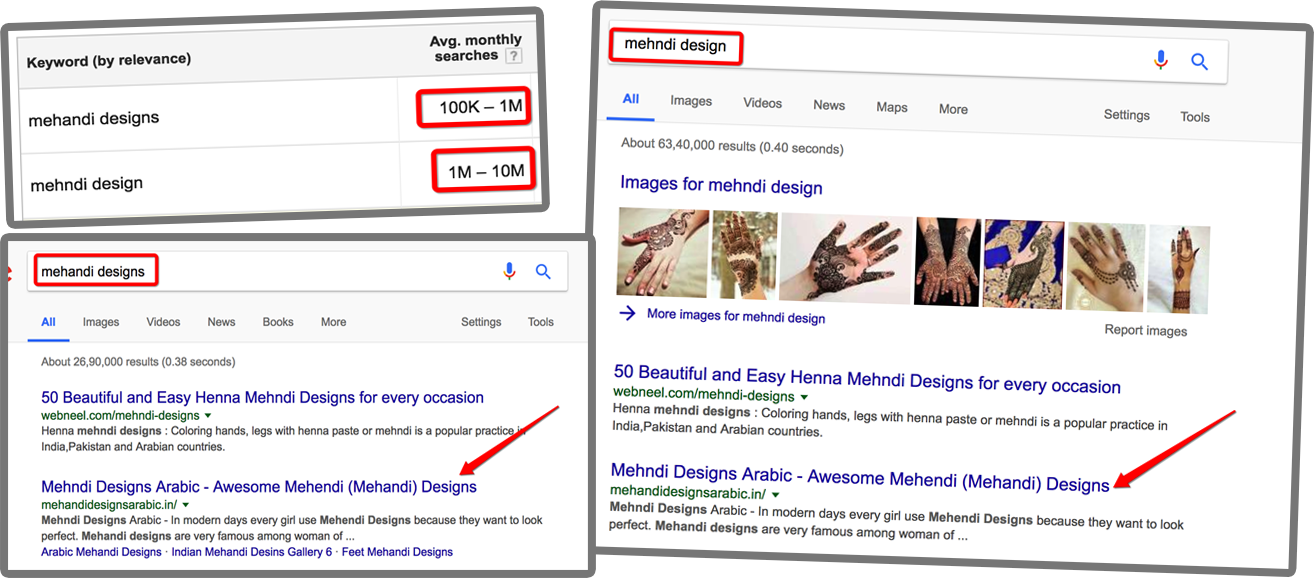The image size is (1314, 578).
Task: Click the mehndi design search input field
Action: click(x=918, y=55)
